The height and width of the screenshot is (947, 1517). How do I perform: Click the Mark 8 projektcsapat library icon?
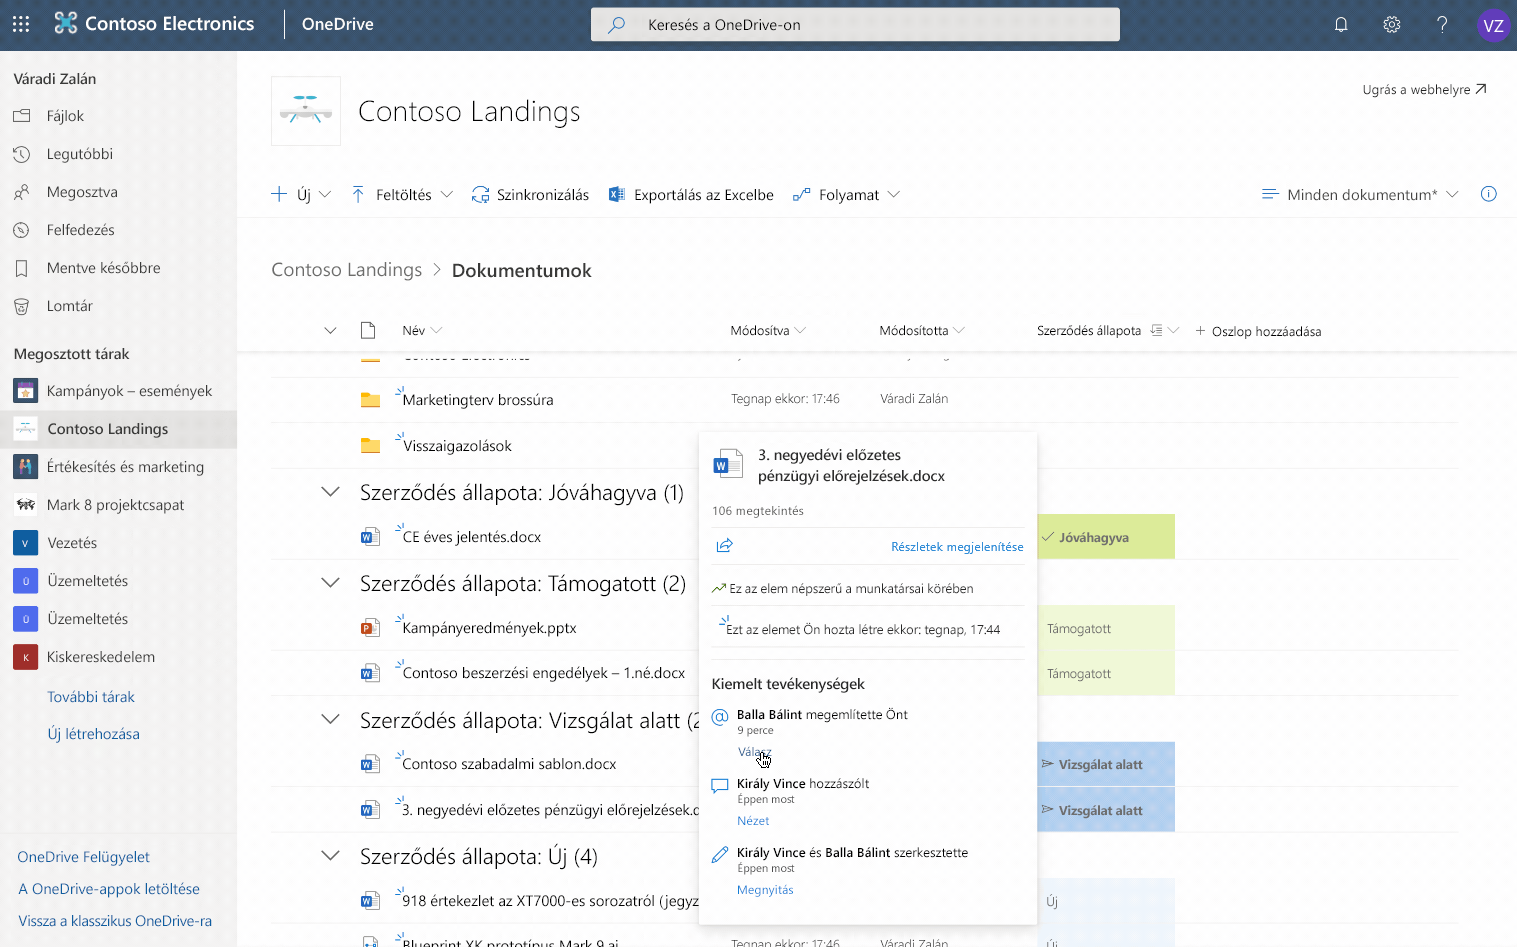(26, 505)
